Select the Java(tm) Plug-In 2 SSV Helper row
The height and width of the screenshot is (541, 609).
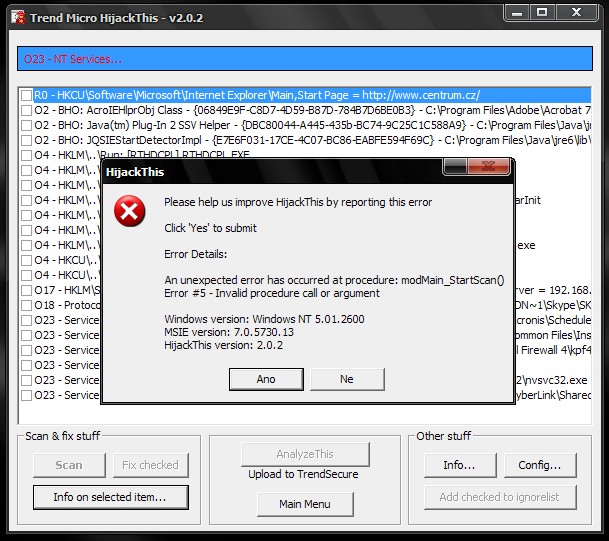[x=312, y=125]
